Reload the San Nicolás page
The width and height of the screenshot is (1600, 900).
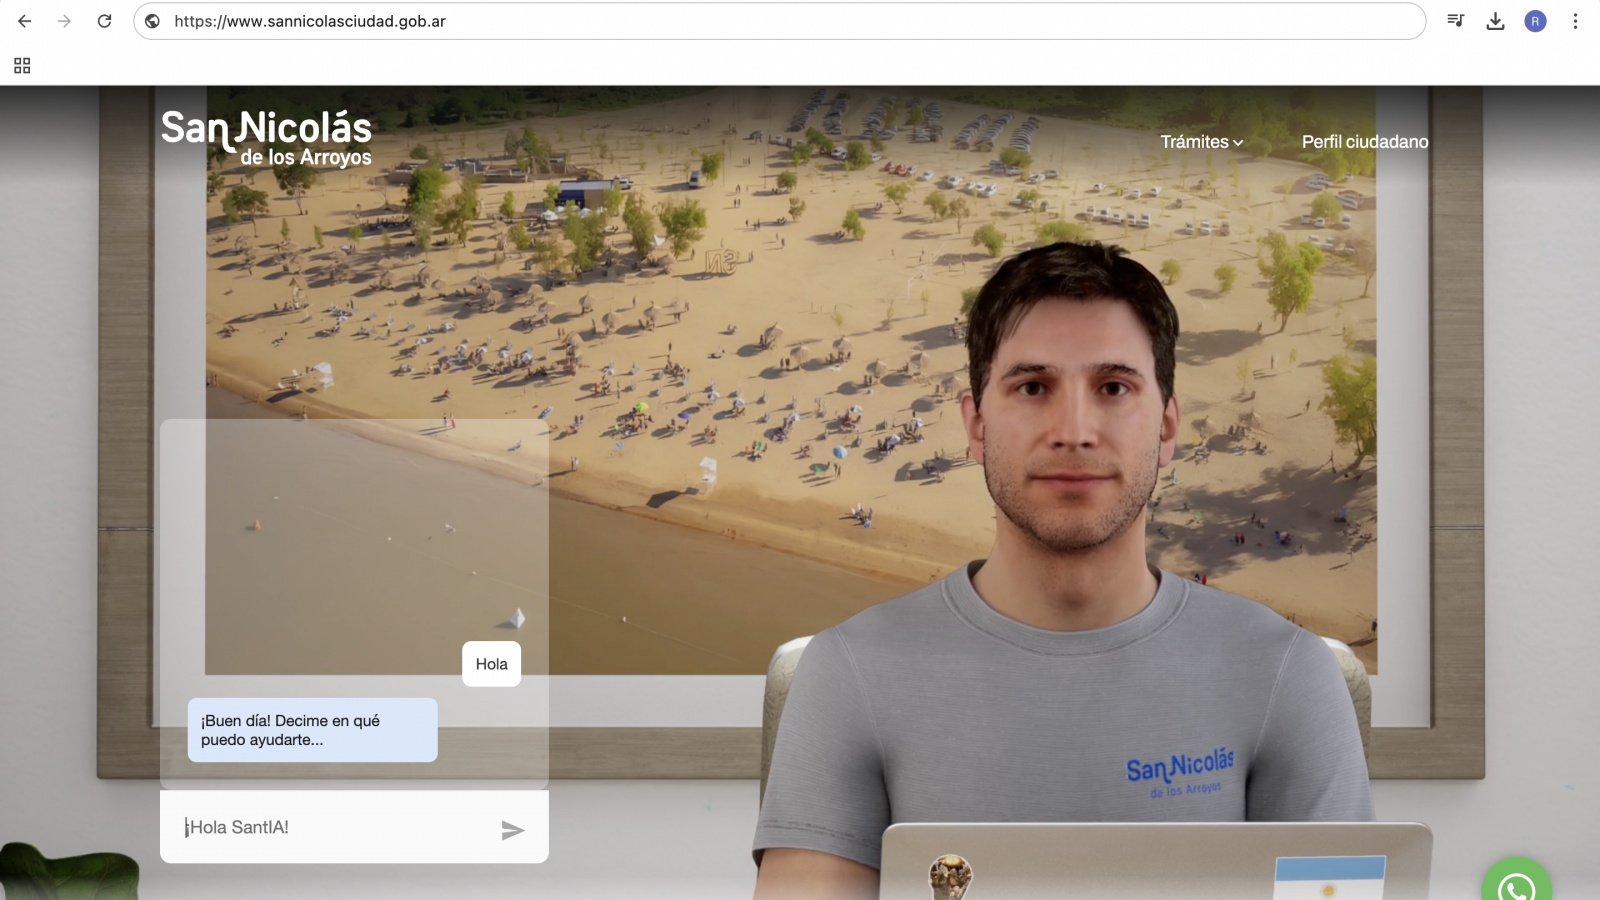(104, 21)
